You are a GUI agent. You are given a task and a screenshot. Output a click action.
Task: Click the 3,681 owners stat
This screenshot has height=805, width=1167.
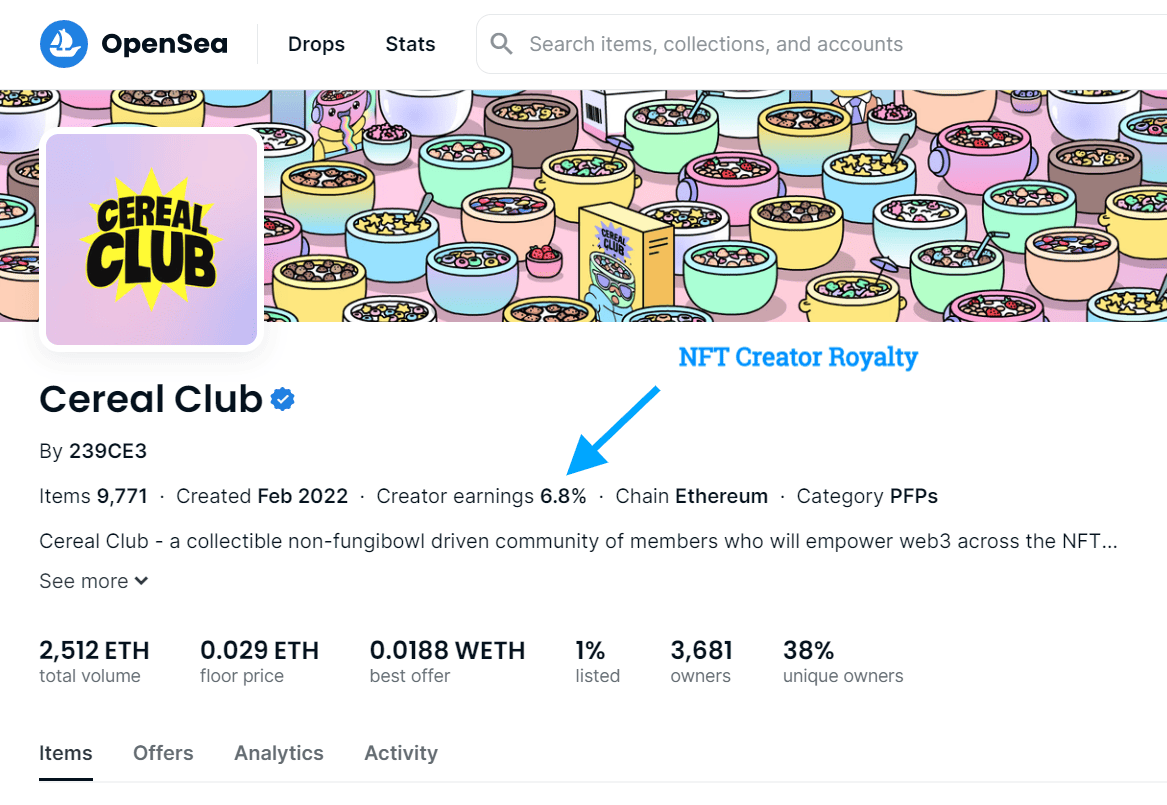(x=701, y=661)
